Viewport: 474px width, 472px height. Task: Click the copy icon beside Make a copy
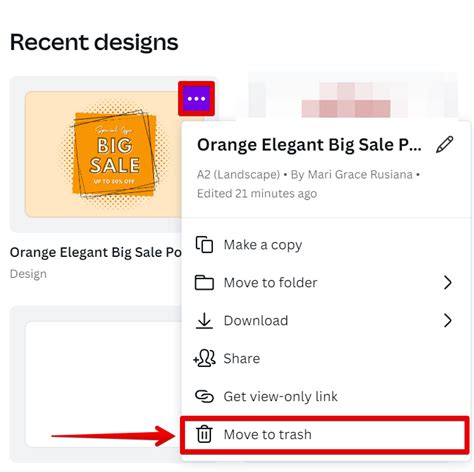(x=204, y=245)
